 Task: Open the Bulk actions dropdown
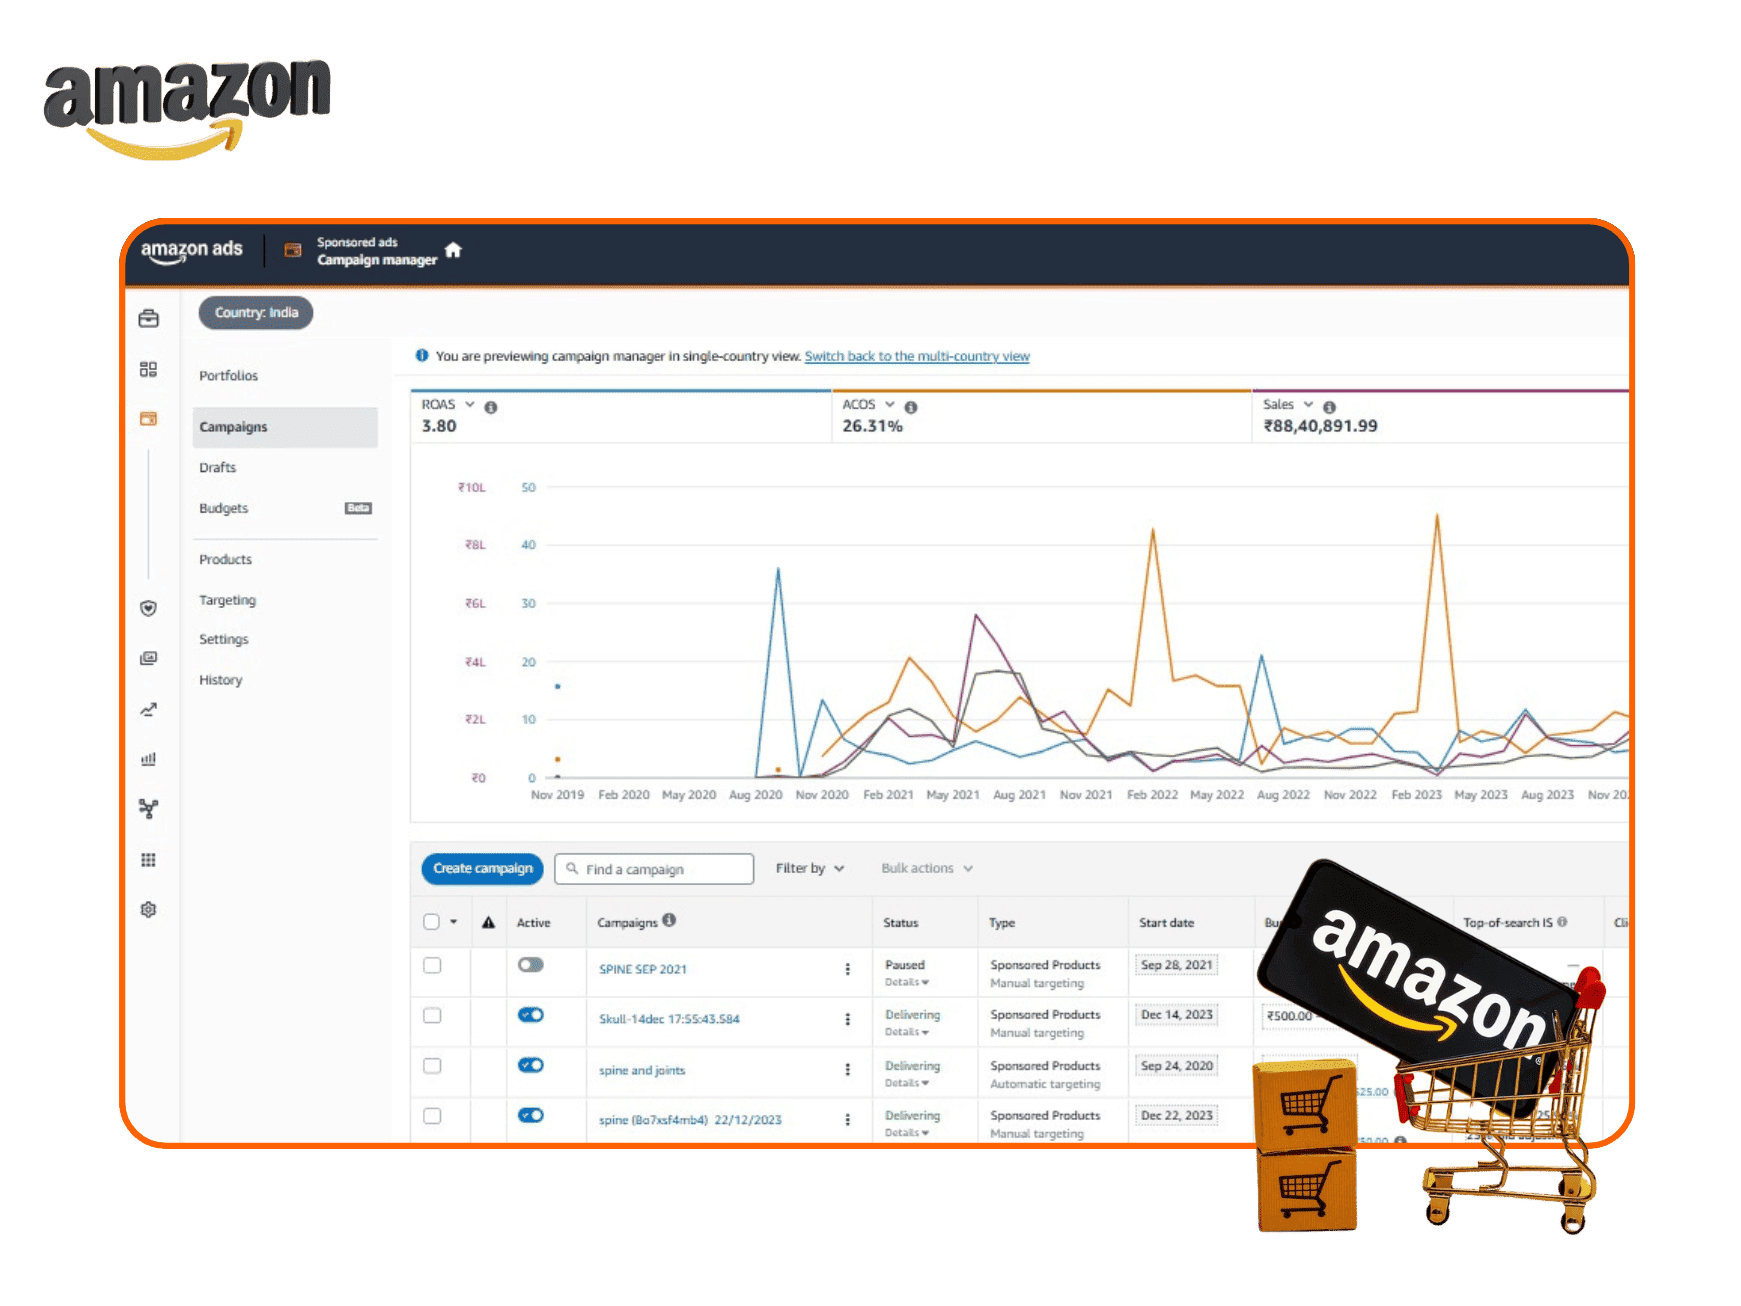(x=927, y=868)
